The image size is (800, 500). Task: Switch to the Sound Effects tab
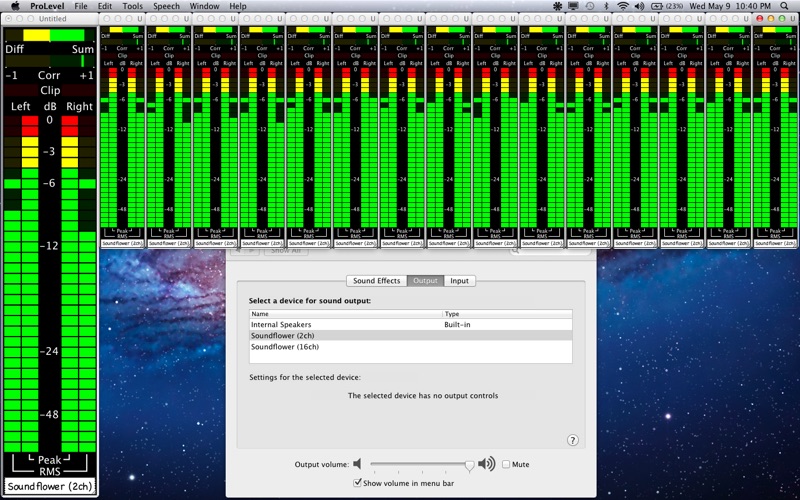coord(377,281)
